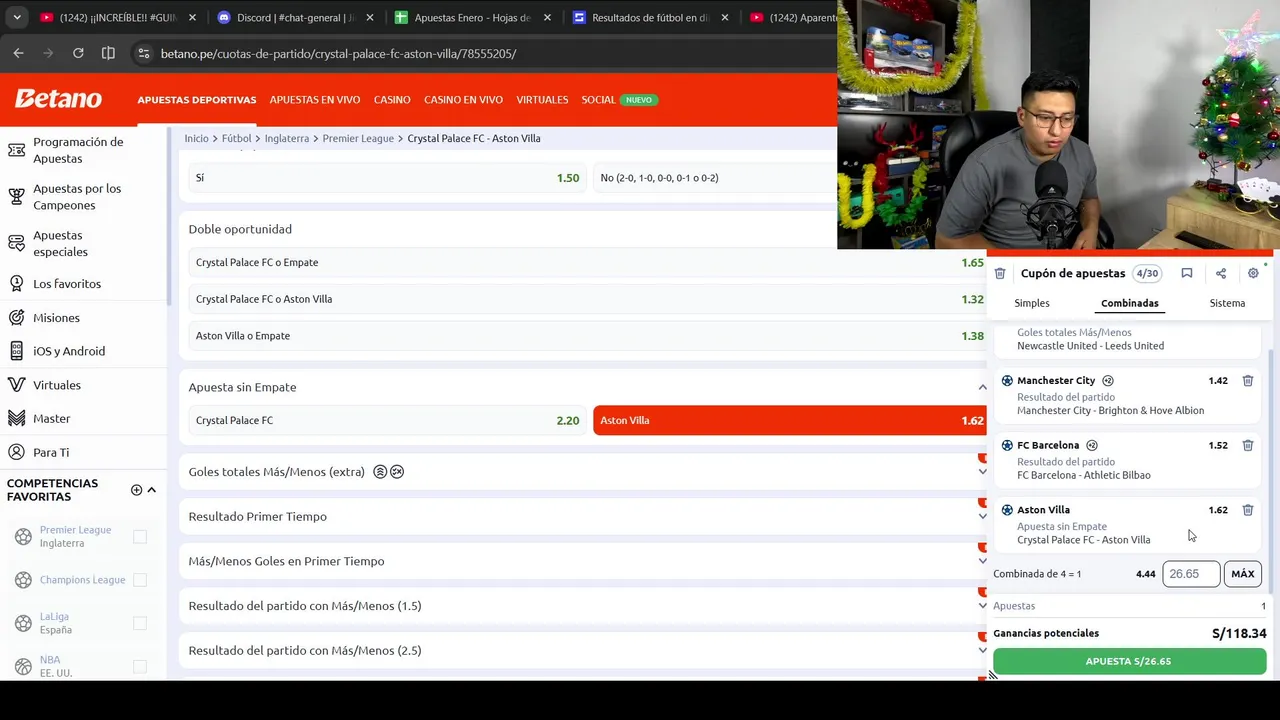This screenshot has width=1280, height=720.
Task: Open Apuestas Deportivas menu
Action: coord(197,100)
